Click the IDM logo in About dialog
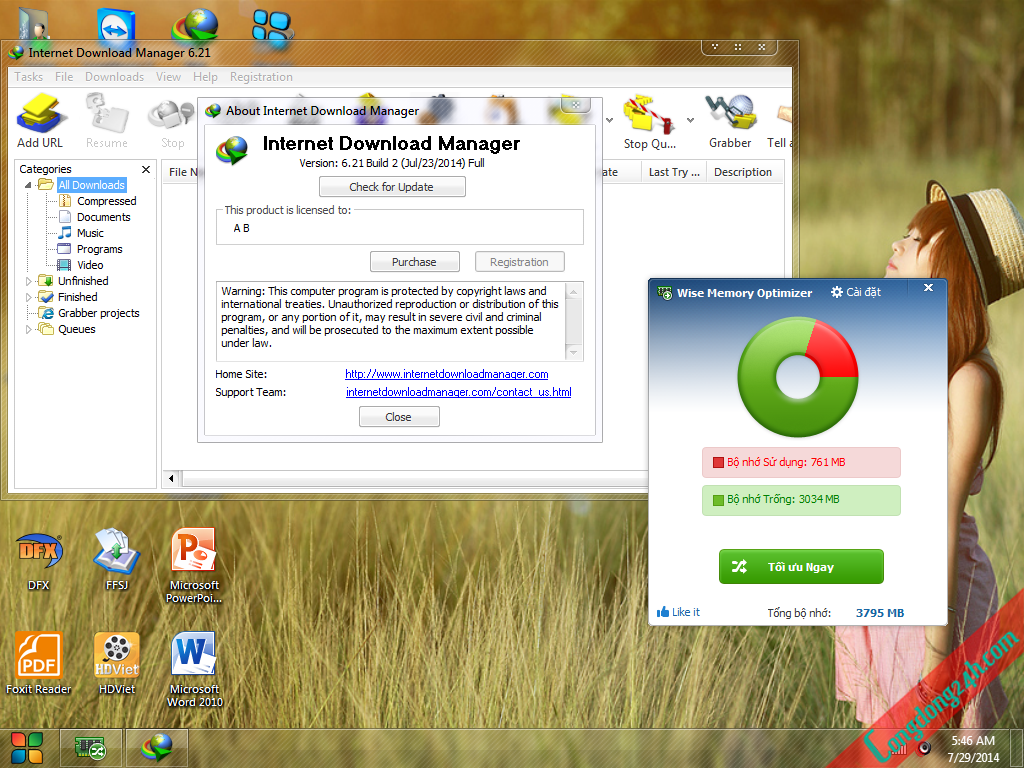 click(232, 151)
